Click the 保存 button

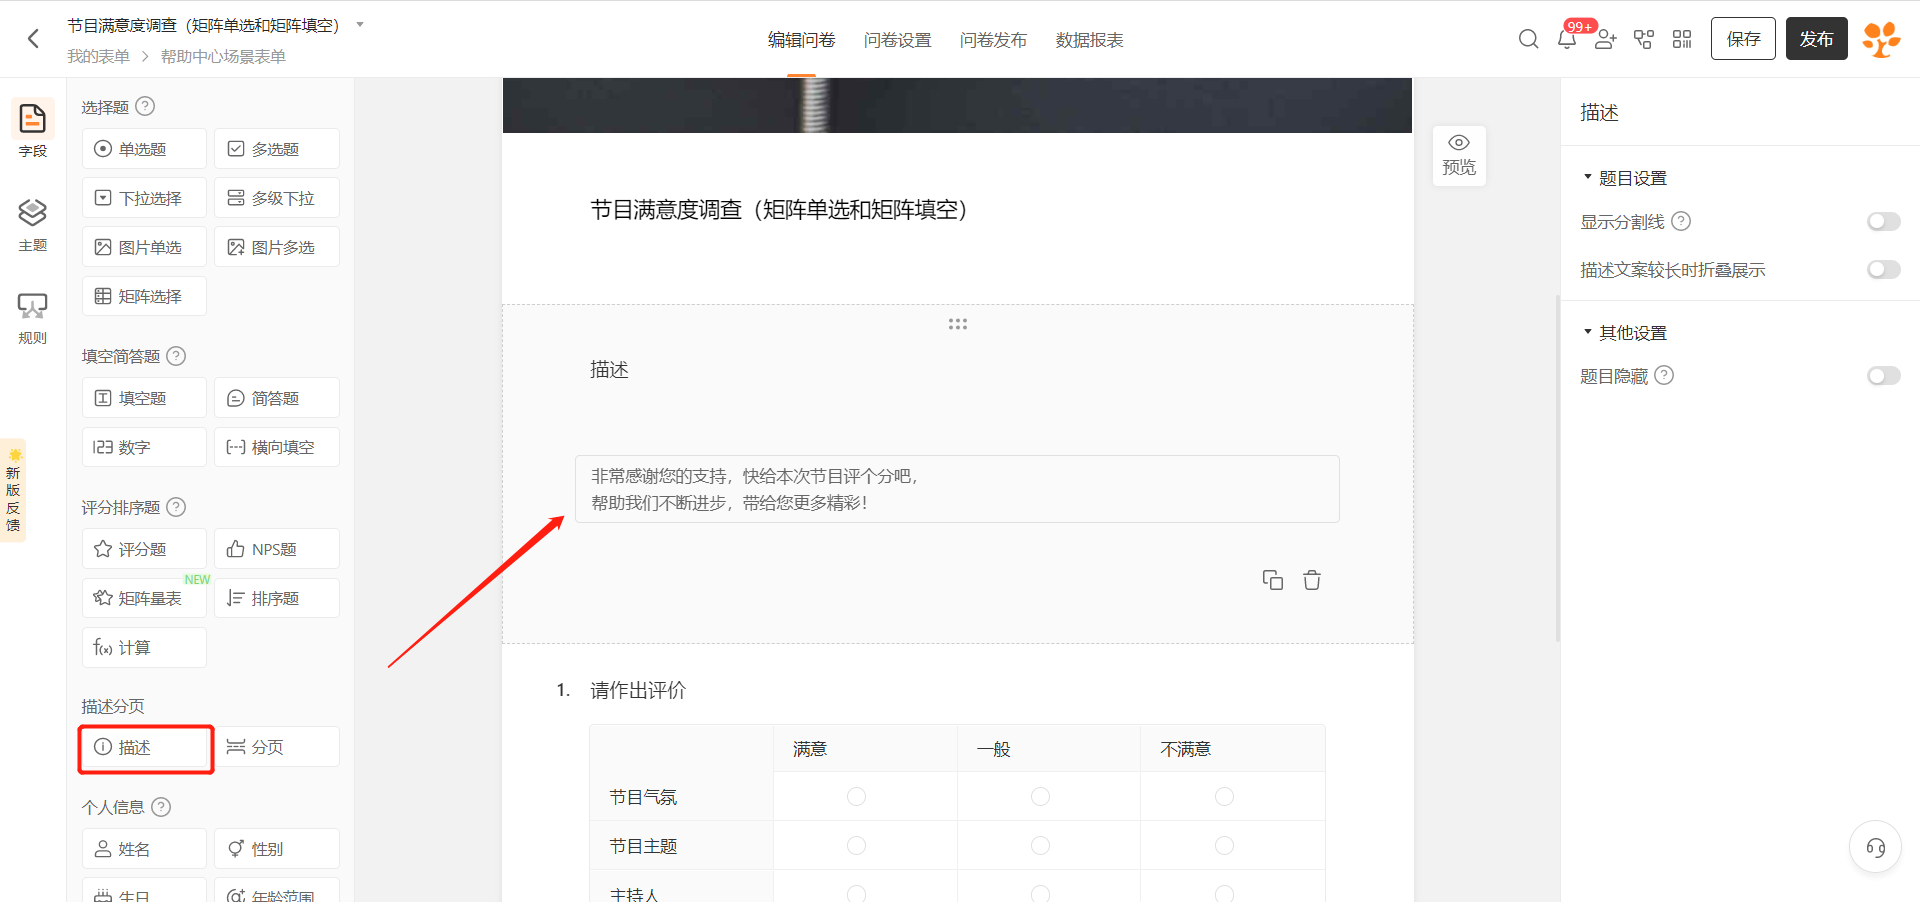tap(1742, 39)
